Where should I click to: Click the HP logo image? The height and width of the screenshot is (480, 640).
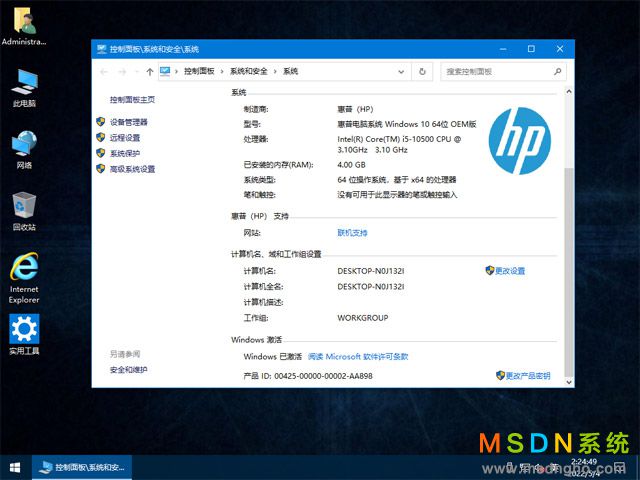coord(520,141)
